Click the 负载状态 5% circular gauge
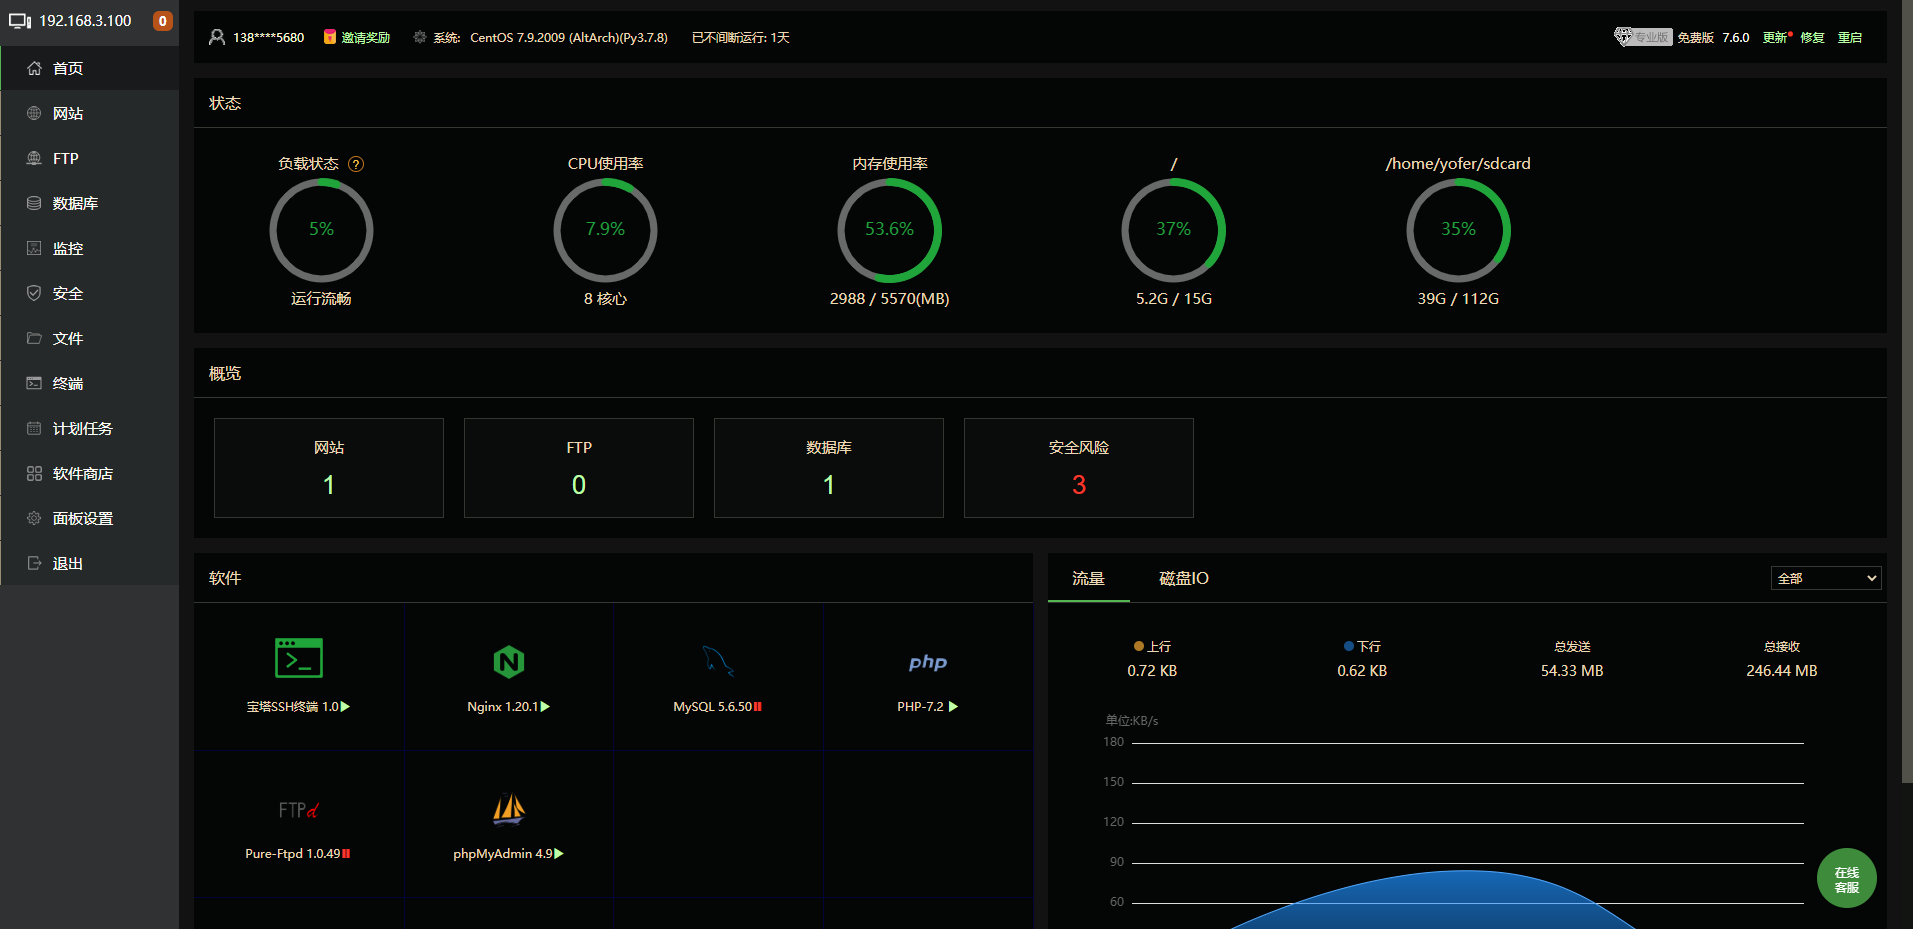This screenshot has height=929, width=1913. point(321,230)
